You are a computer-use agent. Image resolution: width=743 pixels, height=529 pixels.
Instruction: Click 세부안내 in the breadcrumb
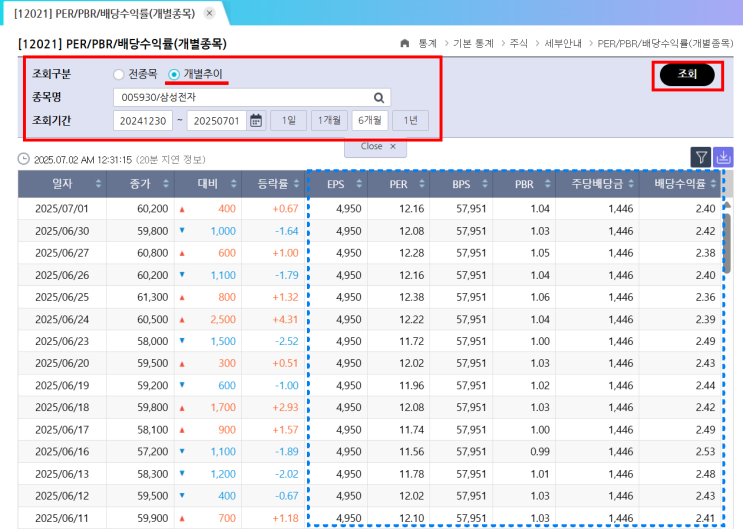coord(563,44)
